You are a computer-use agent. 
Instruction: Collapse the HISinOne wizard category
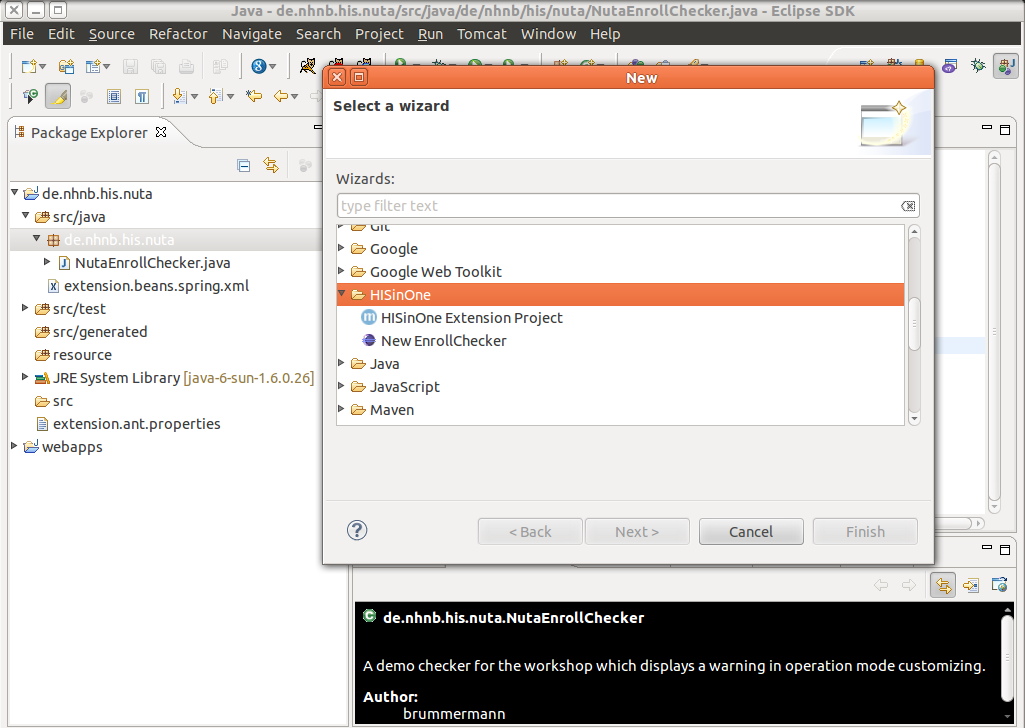342,295
